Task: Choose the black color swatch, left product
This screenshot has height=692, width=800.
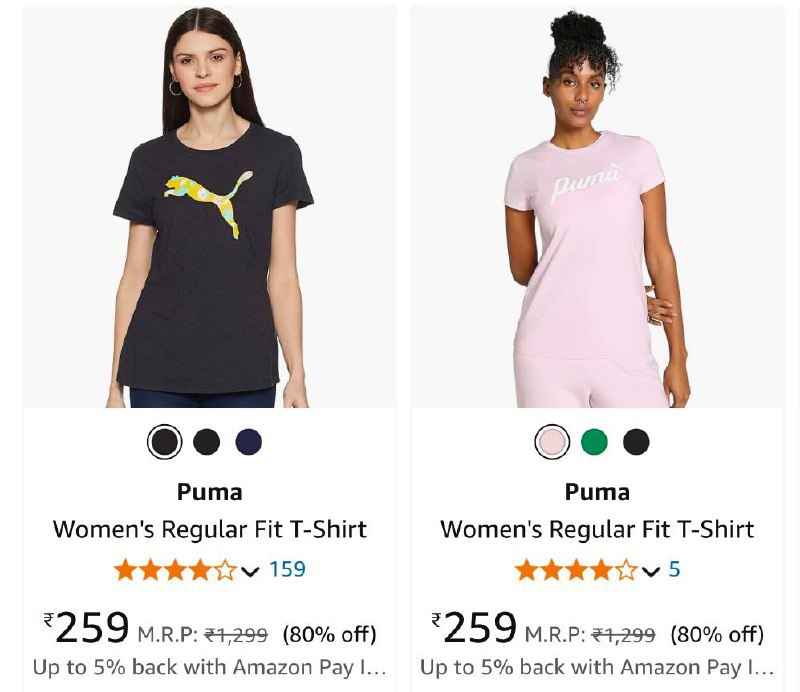Action: pos(207,441)
